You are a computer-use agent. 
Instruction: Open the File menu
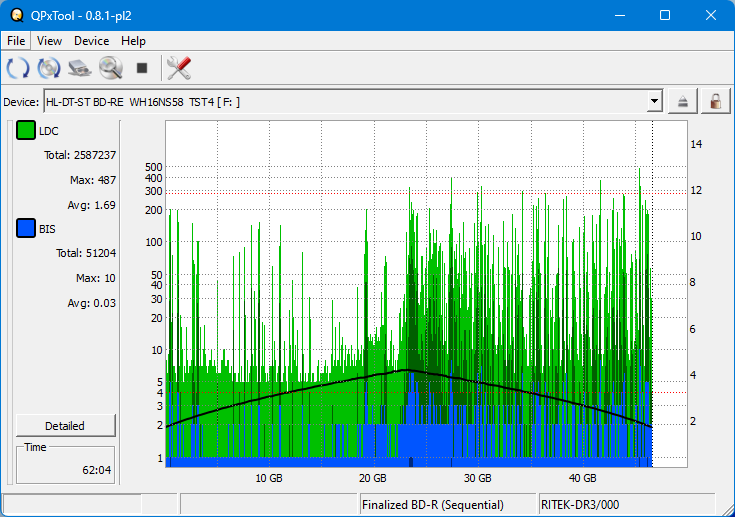16,41
